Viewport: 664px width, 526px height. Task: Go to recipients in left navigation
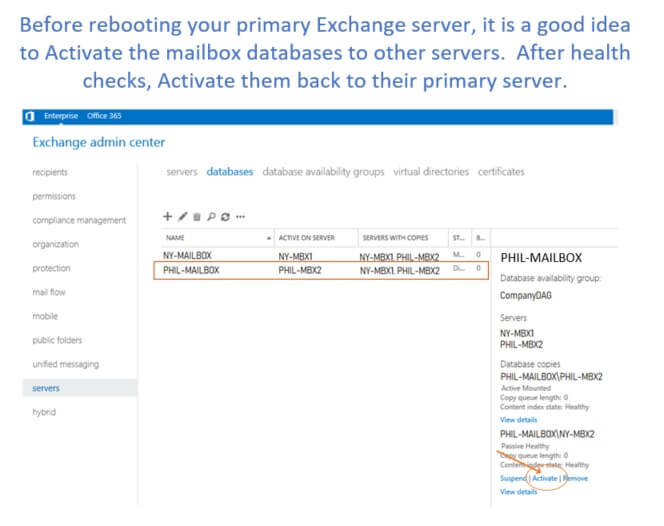(x=50, y=172)
